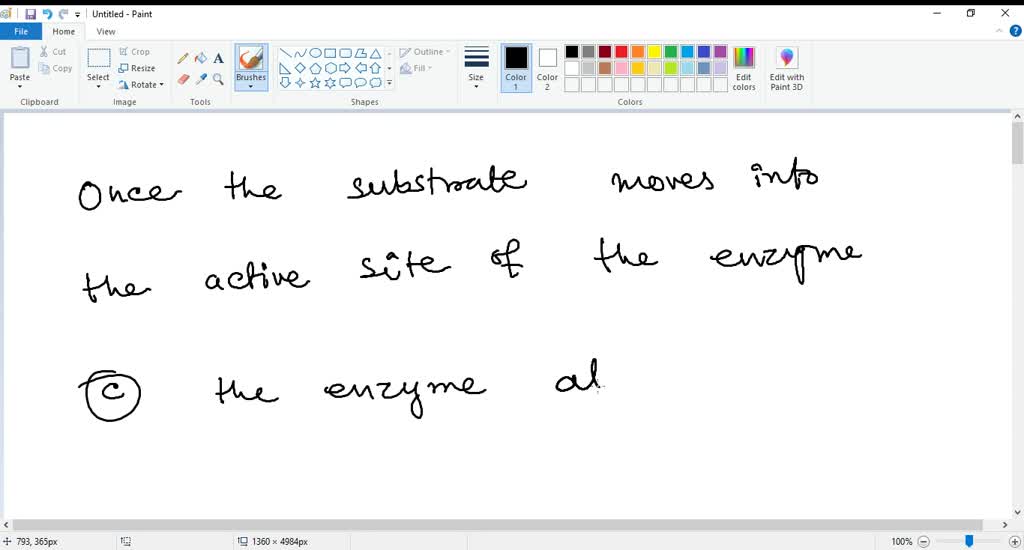This screenshot has width=1024, height=550.
Task: Choose the Line shape
Action: (x=285, y=54)
